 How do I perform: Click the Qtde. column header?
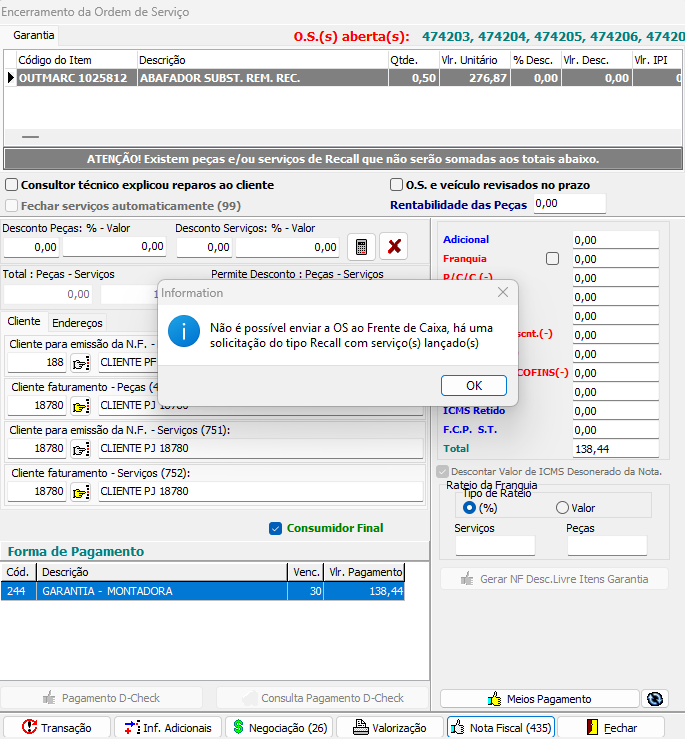pyautogui.click(x=413, y=60)
